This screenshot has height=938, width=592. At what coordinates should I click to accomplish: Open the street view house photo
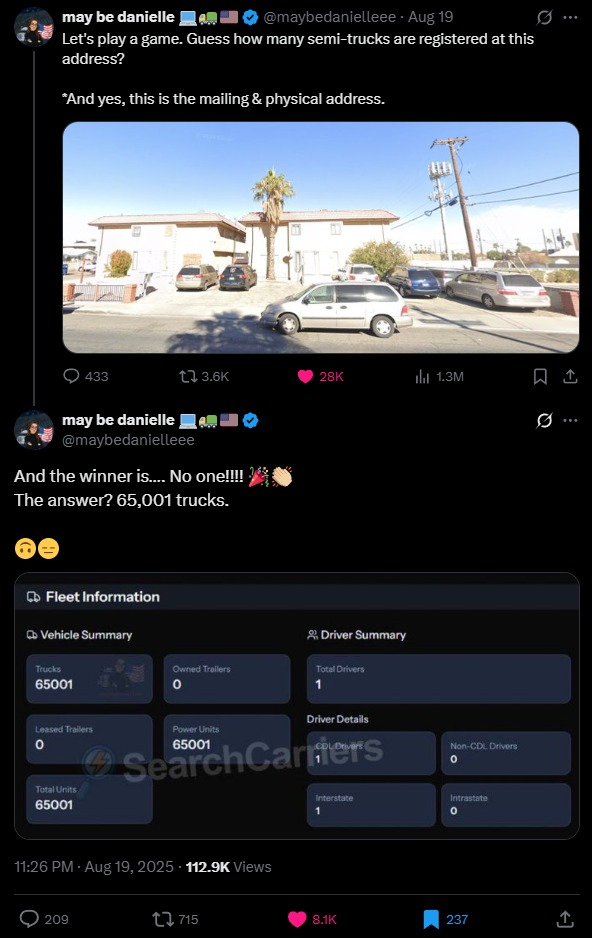pyautogui.click(x=321, y=237)
